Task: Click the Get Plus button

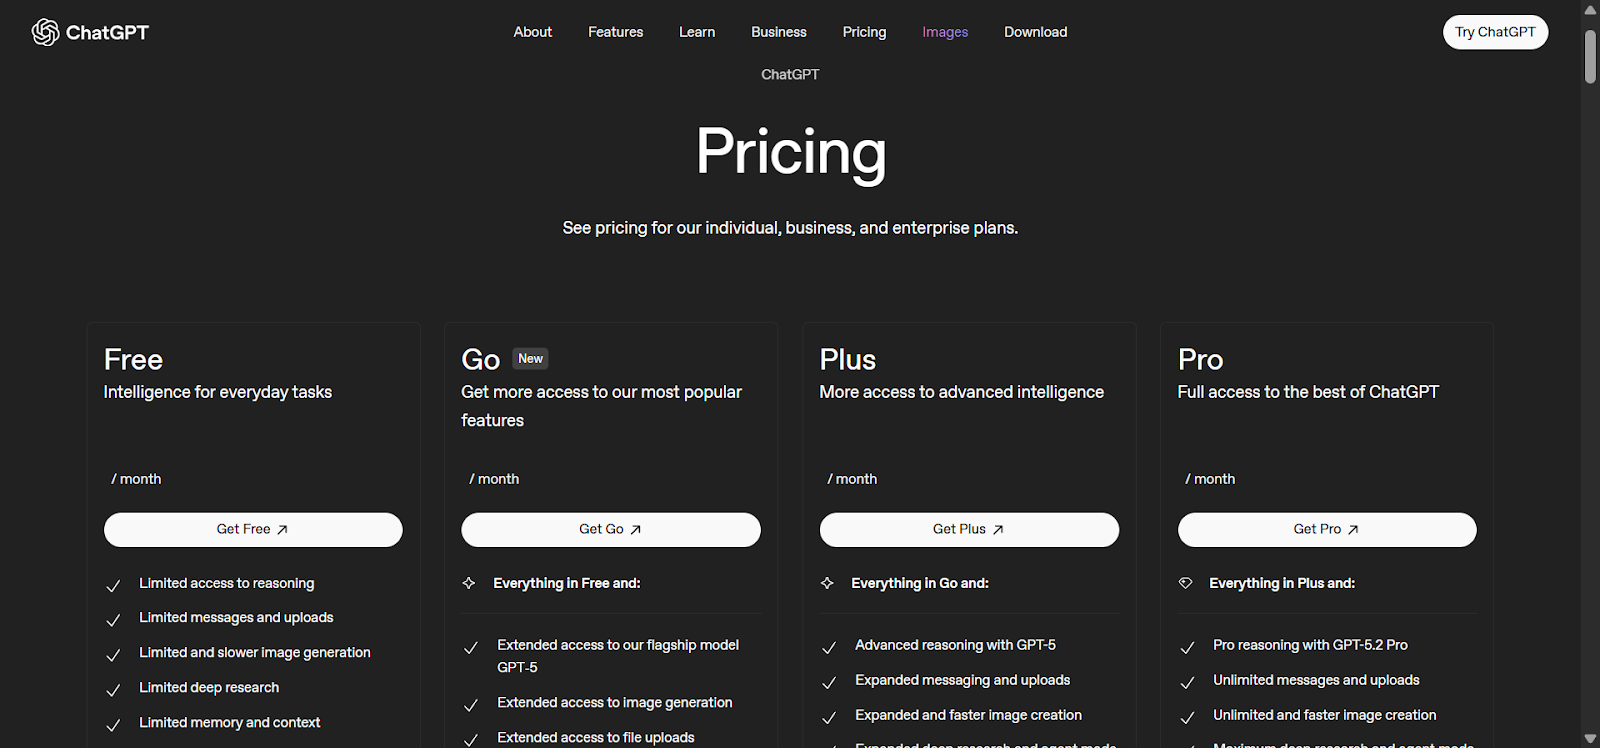Action: [968, 530]
